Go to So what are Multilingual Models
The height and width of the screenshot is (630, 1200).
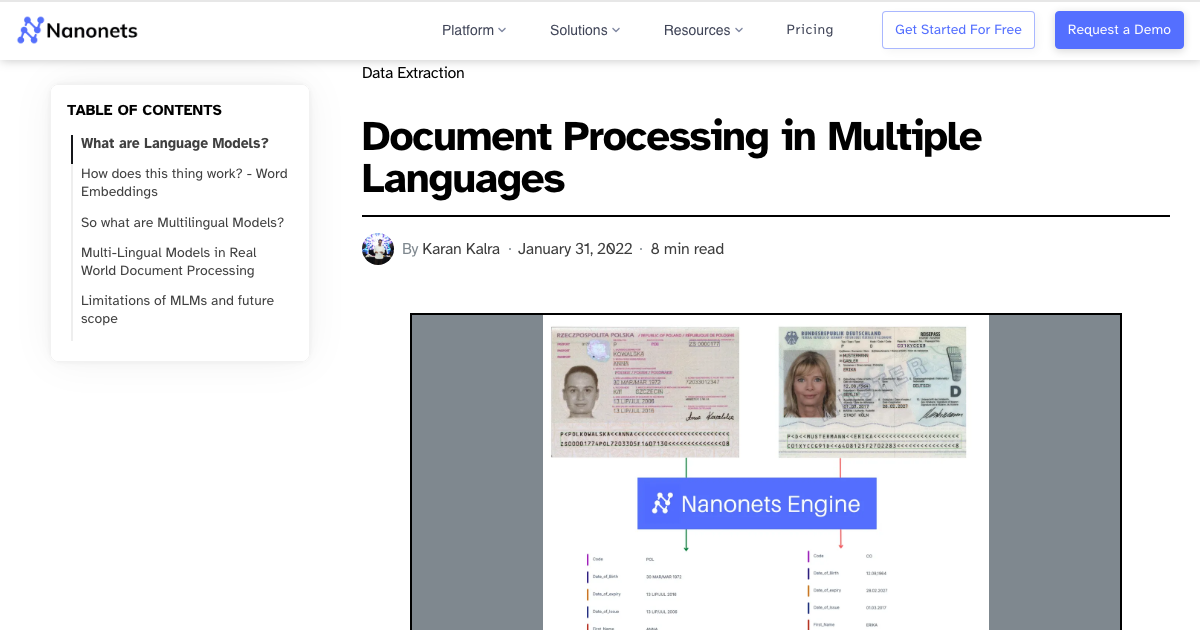pos(182,222)
